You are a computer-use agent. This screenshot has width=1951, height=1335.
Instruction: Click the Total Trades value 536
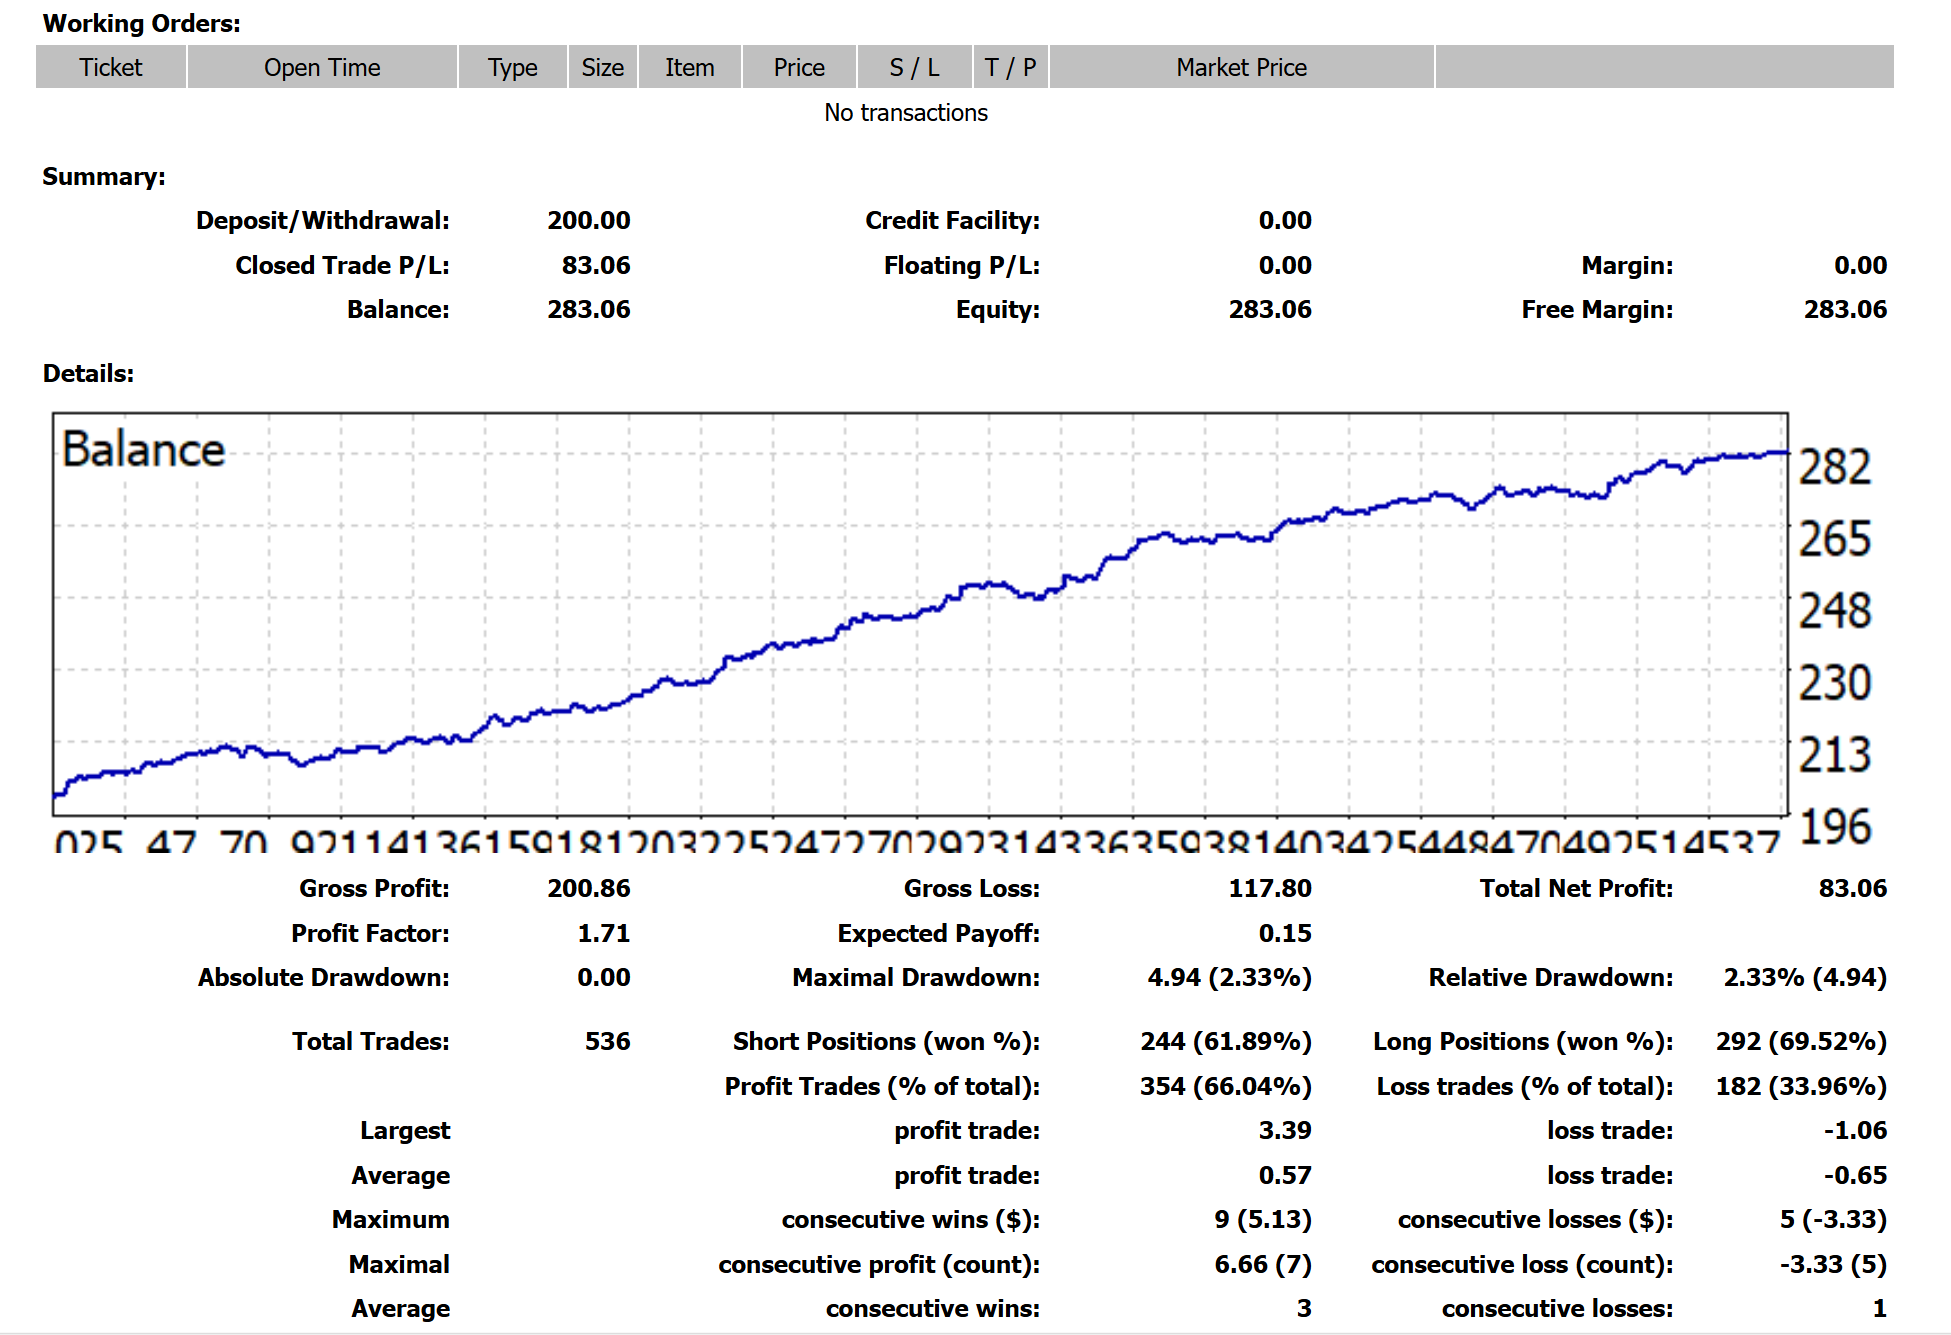click(607, 1041)
